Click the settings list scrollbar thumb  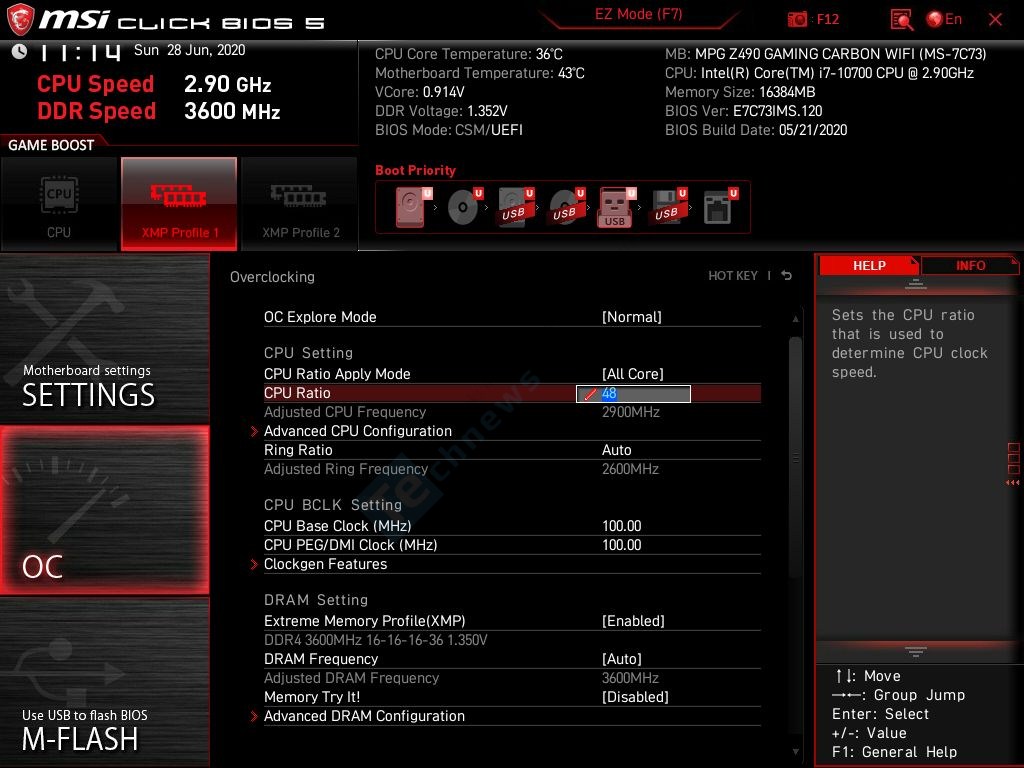[x=795, y=457]
